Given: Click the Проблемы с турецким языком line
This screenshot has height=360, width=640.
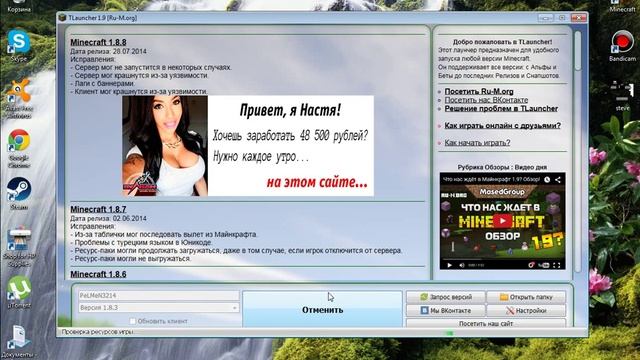Looking at the screenshot, I should (141, 242).
